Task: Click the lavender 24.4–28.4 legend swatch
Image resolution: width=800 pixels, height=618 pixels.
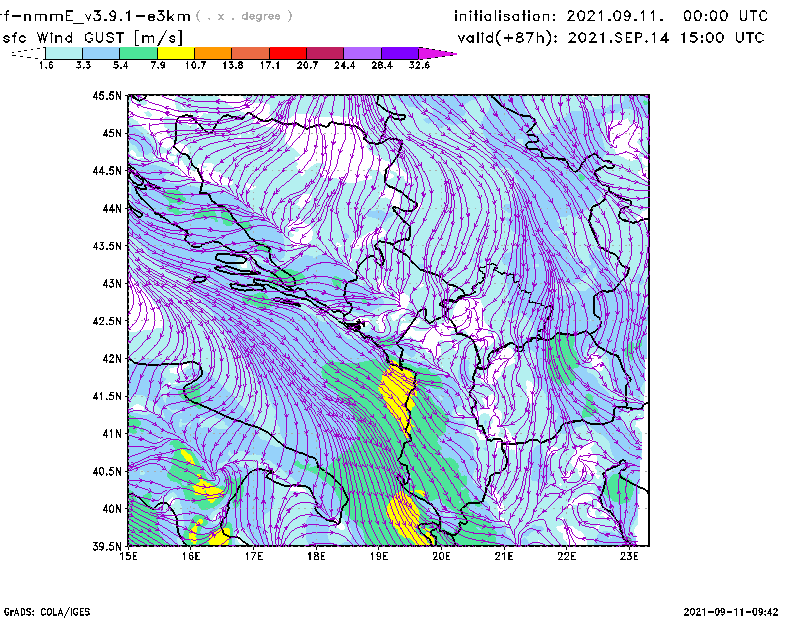Action: pyautogui.click(x=362, y=53)
